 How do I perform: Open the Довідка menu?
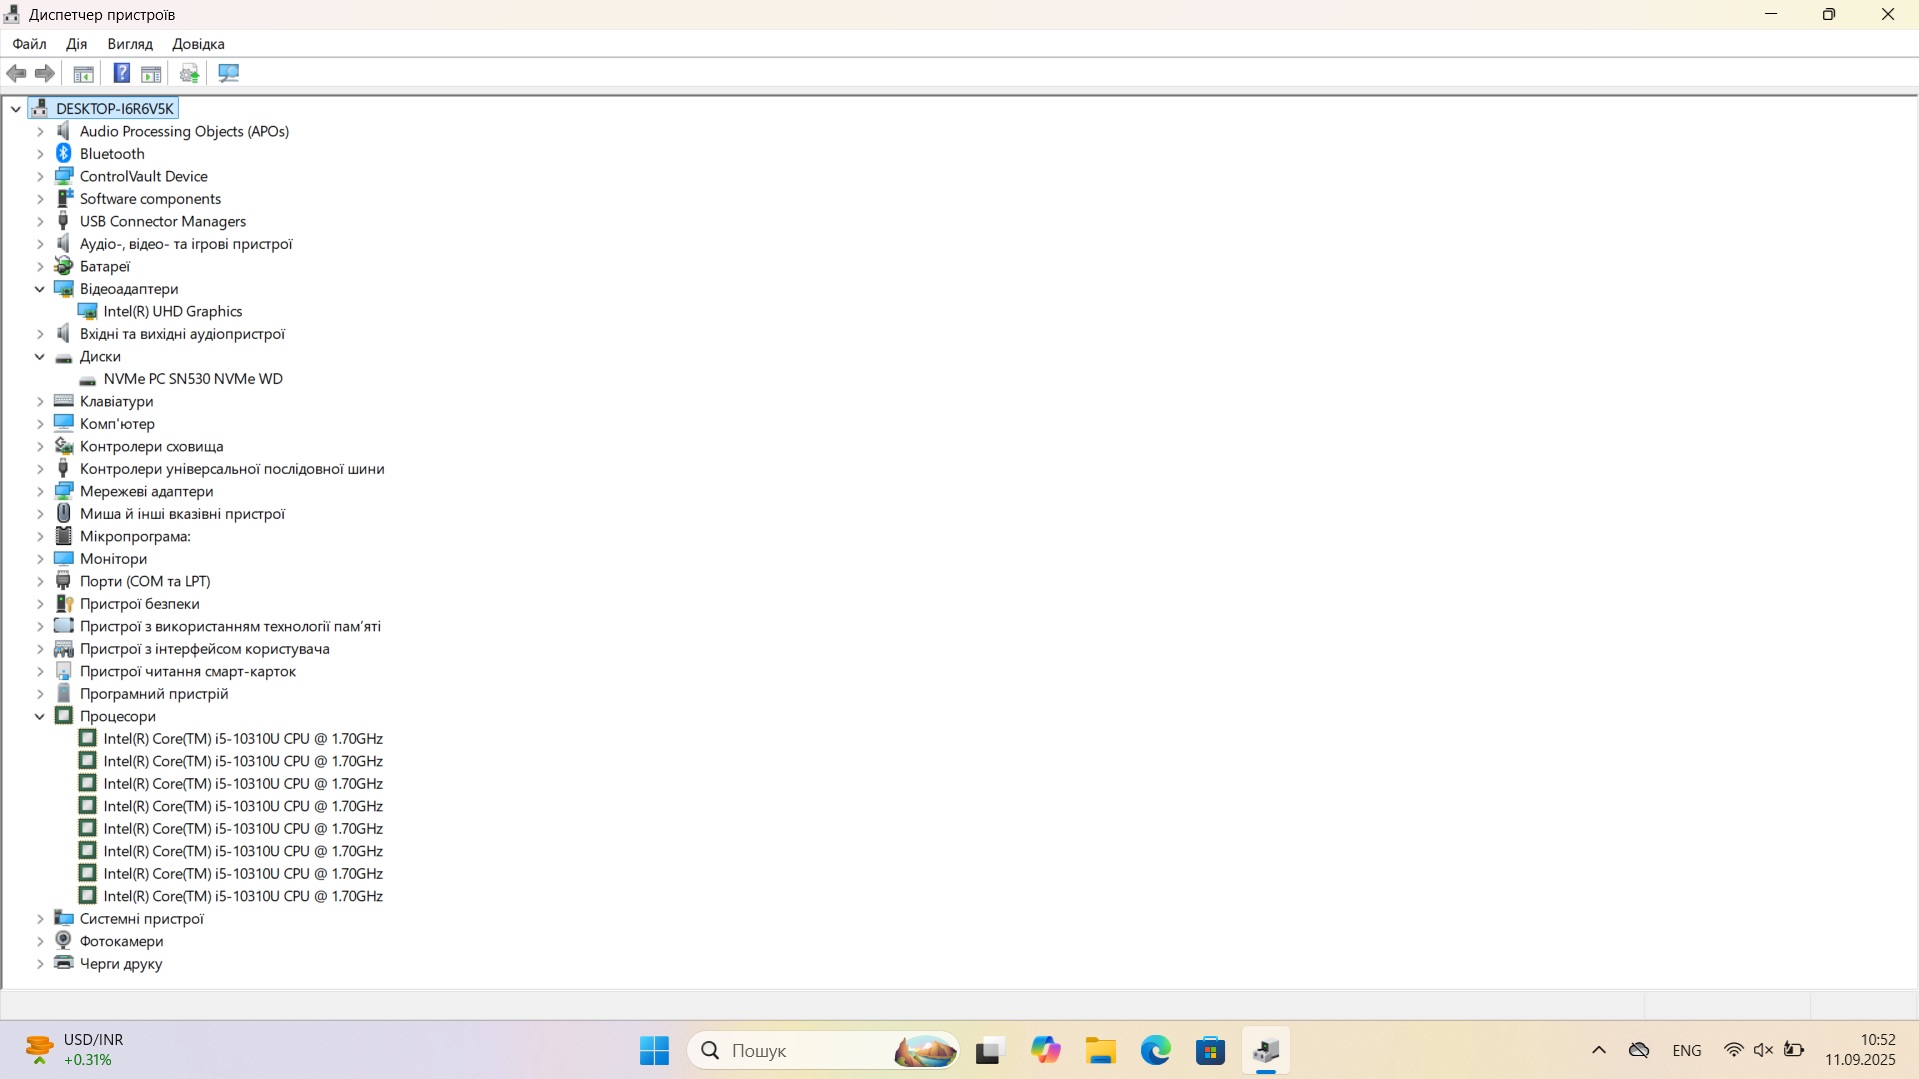(x=198, y=44)
